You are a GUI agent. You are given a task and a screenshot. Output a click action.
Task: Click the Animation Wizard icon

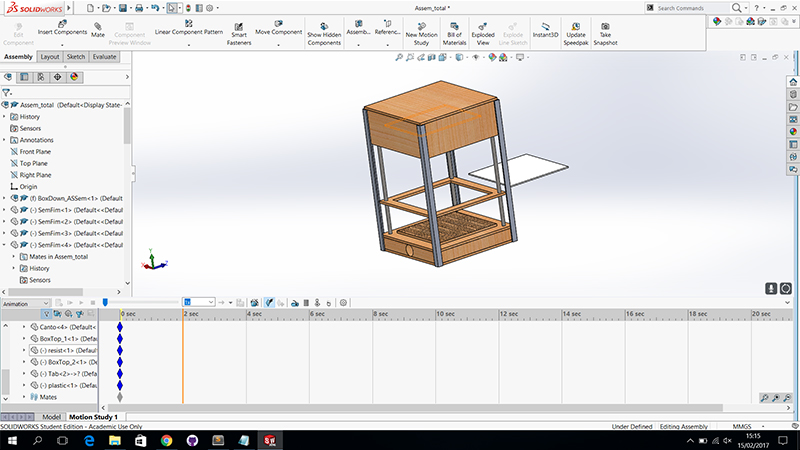click(x=254, y=303)
